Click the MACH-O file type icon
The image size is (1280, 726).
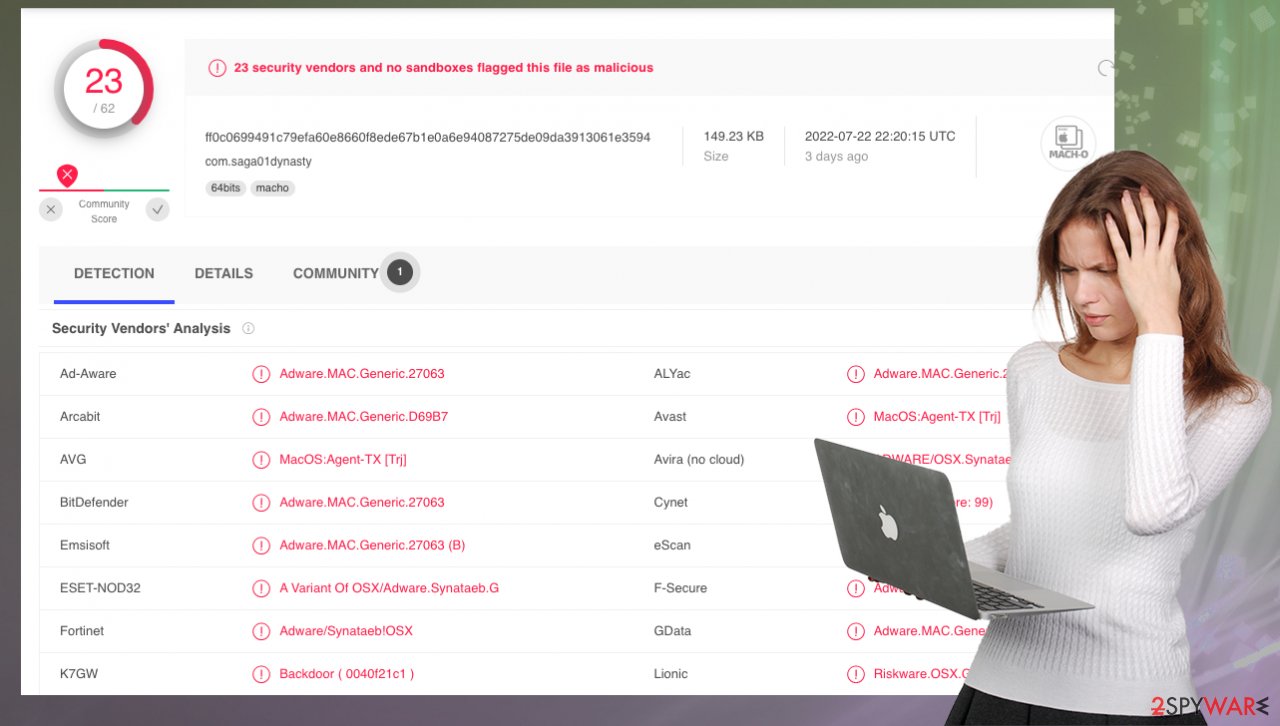pyautogui.click(x=1068, y=143)
